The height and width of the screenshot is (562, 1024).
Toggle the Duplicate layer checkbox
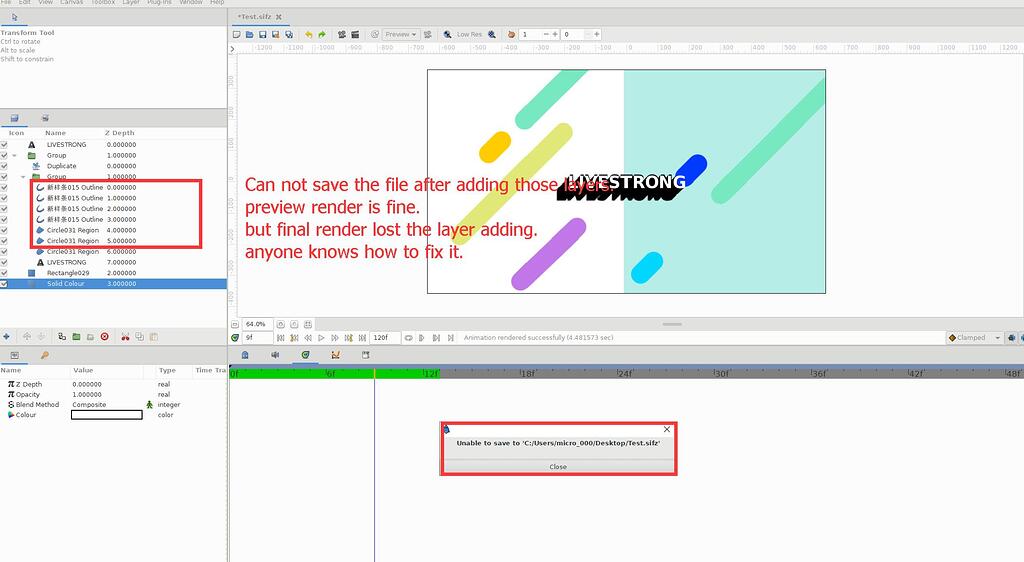tap(5, 166)
